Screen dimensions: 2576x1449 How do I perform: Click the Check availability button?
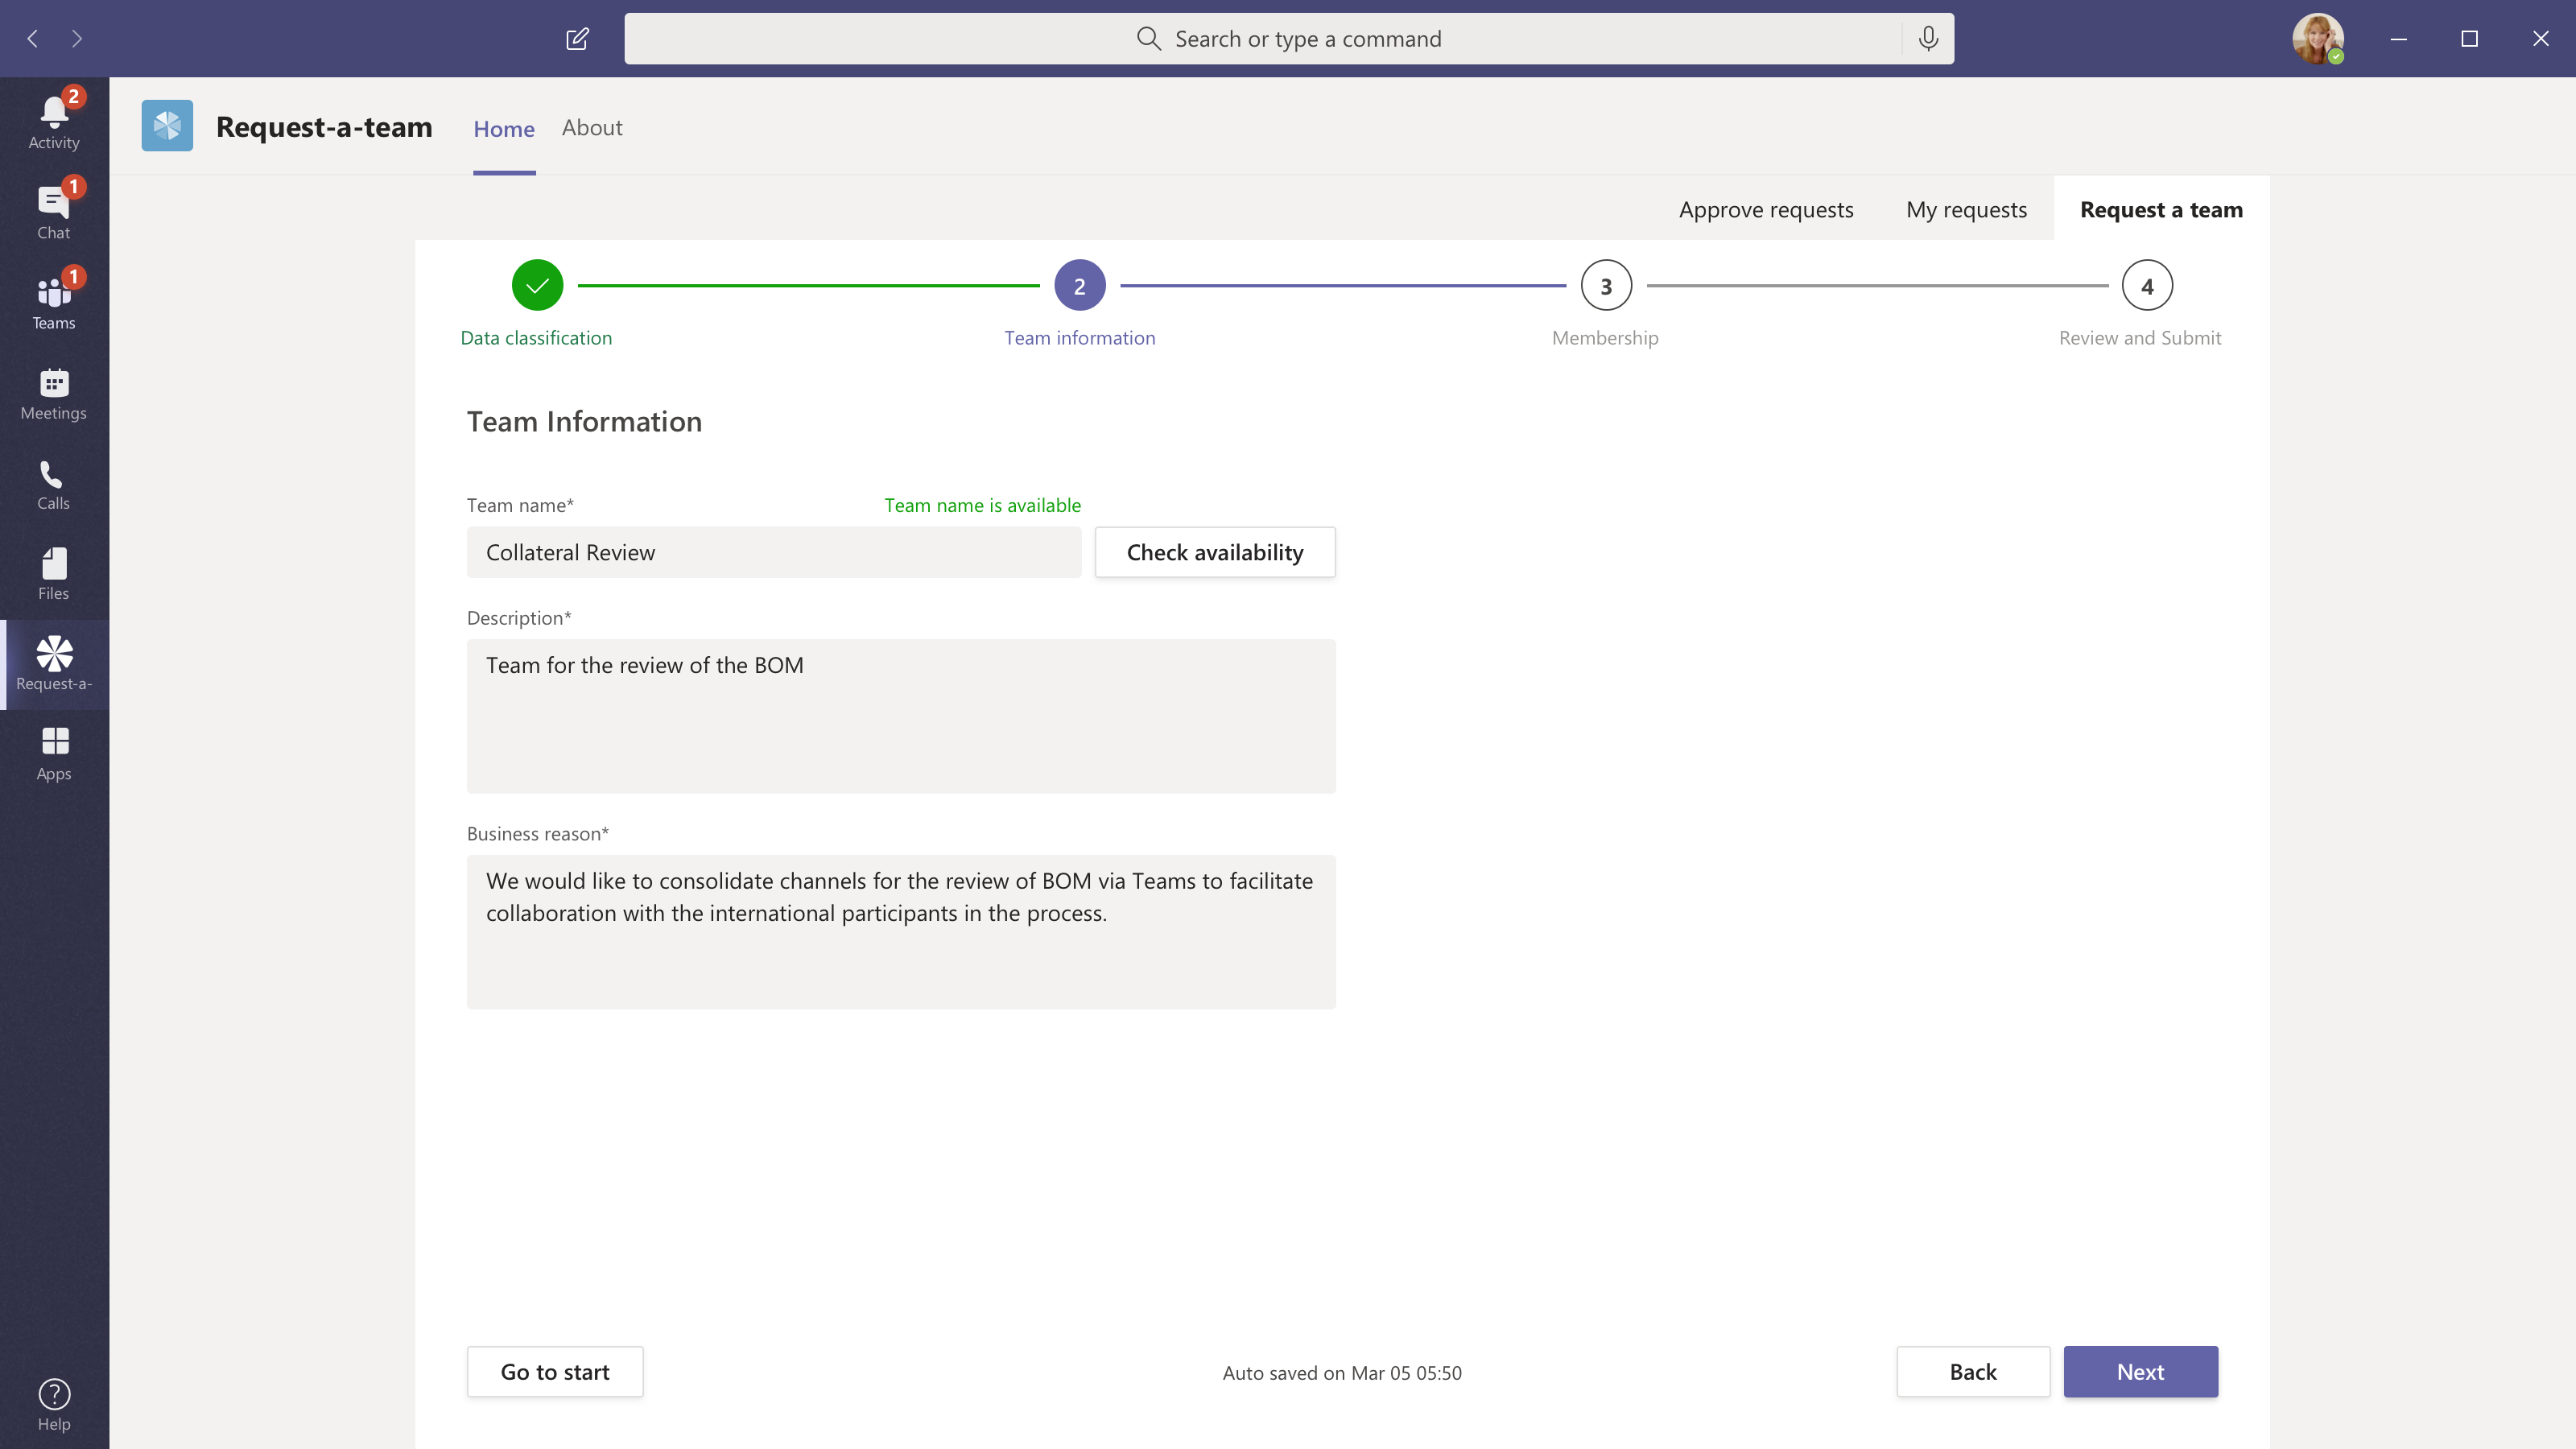pos(1214,552)
